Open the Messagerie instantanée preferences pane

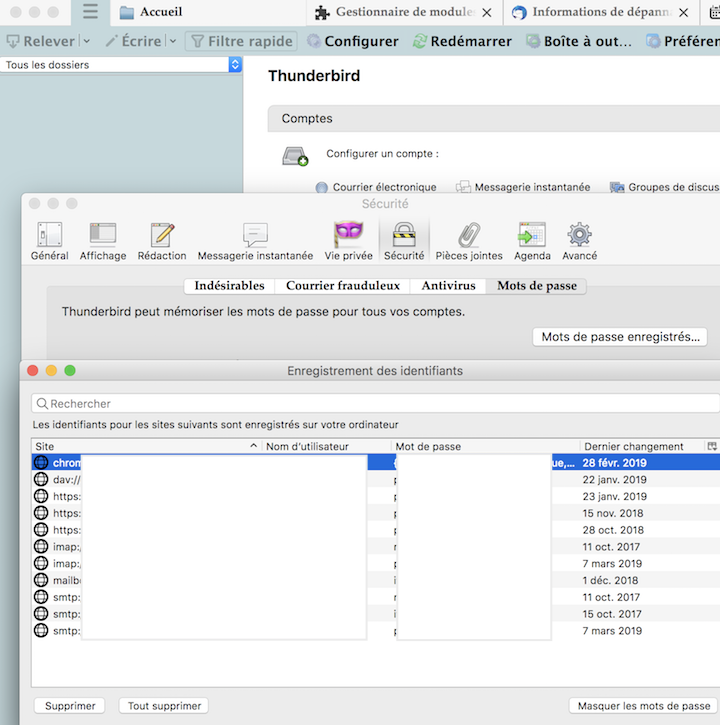pyautogui.click(x=255, y=241)
